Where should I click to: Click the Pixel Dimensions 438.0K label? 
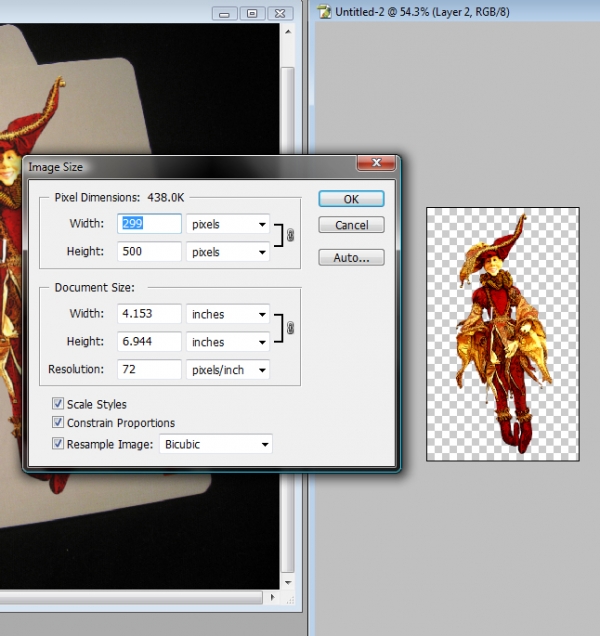[x=119, y=198]
